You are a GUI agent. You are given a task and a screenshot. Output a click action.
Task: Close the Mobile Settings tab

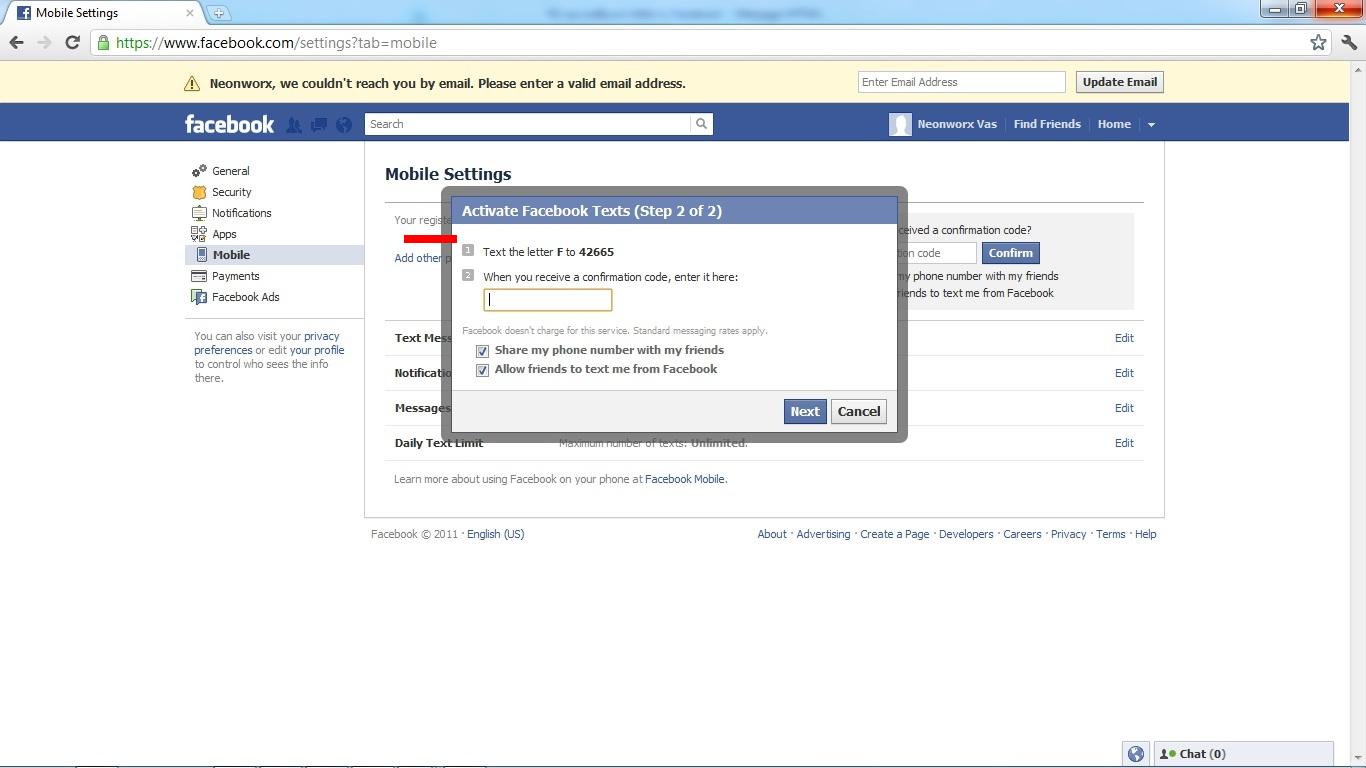click(x=189, y=13)
